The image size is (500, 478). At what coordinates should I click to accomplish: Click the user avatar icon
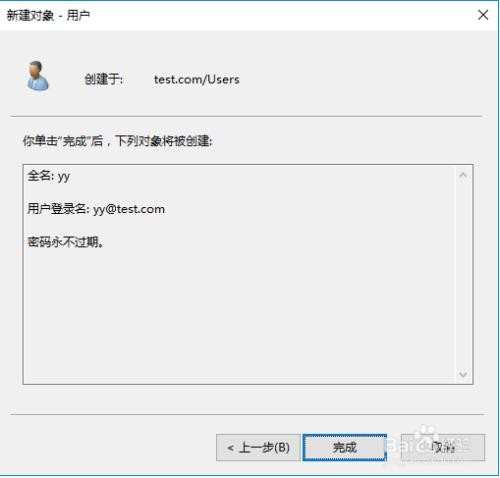38,76
